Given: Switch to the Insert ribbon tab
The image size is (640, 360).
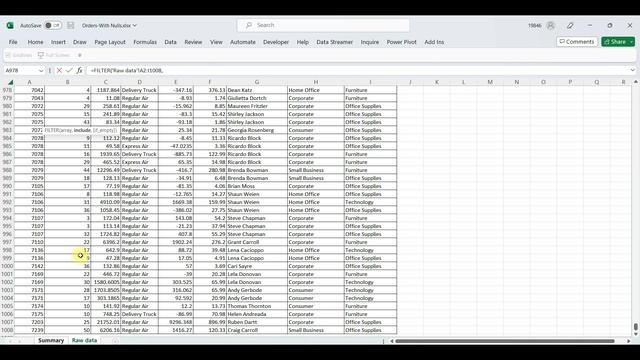Looking at the screenshot, I should [58, 42].
